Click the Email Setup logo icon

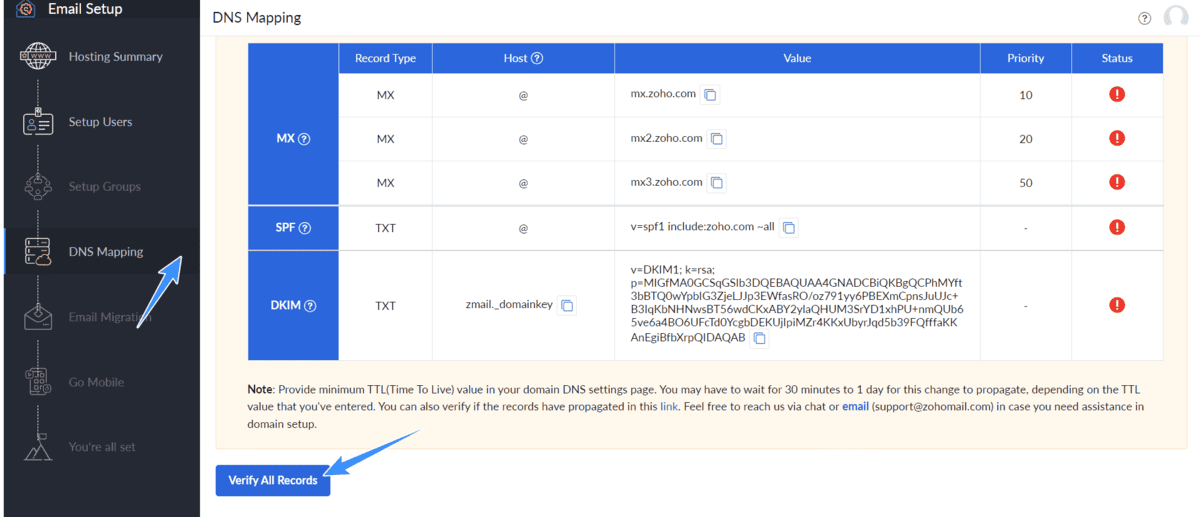pyautogui.click(x=26, y=9)
